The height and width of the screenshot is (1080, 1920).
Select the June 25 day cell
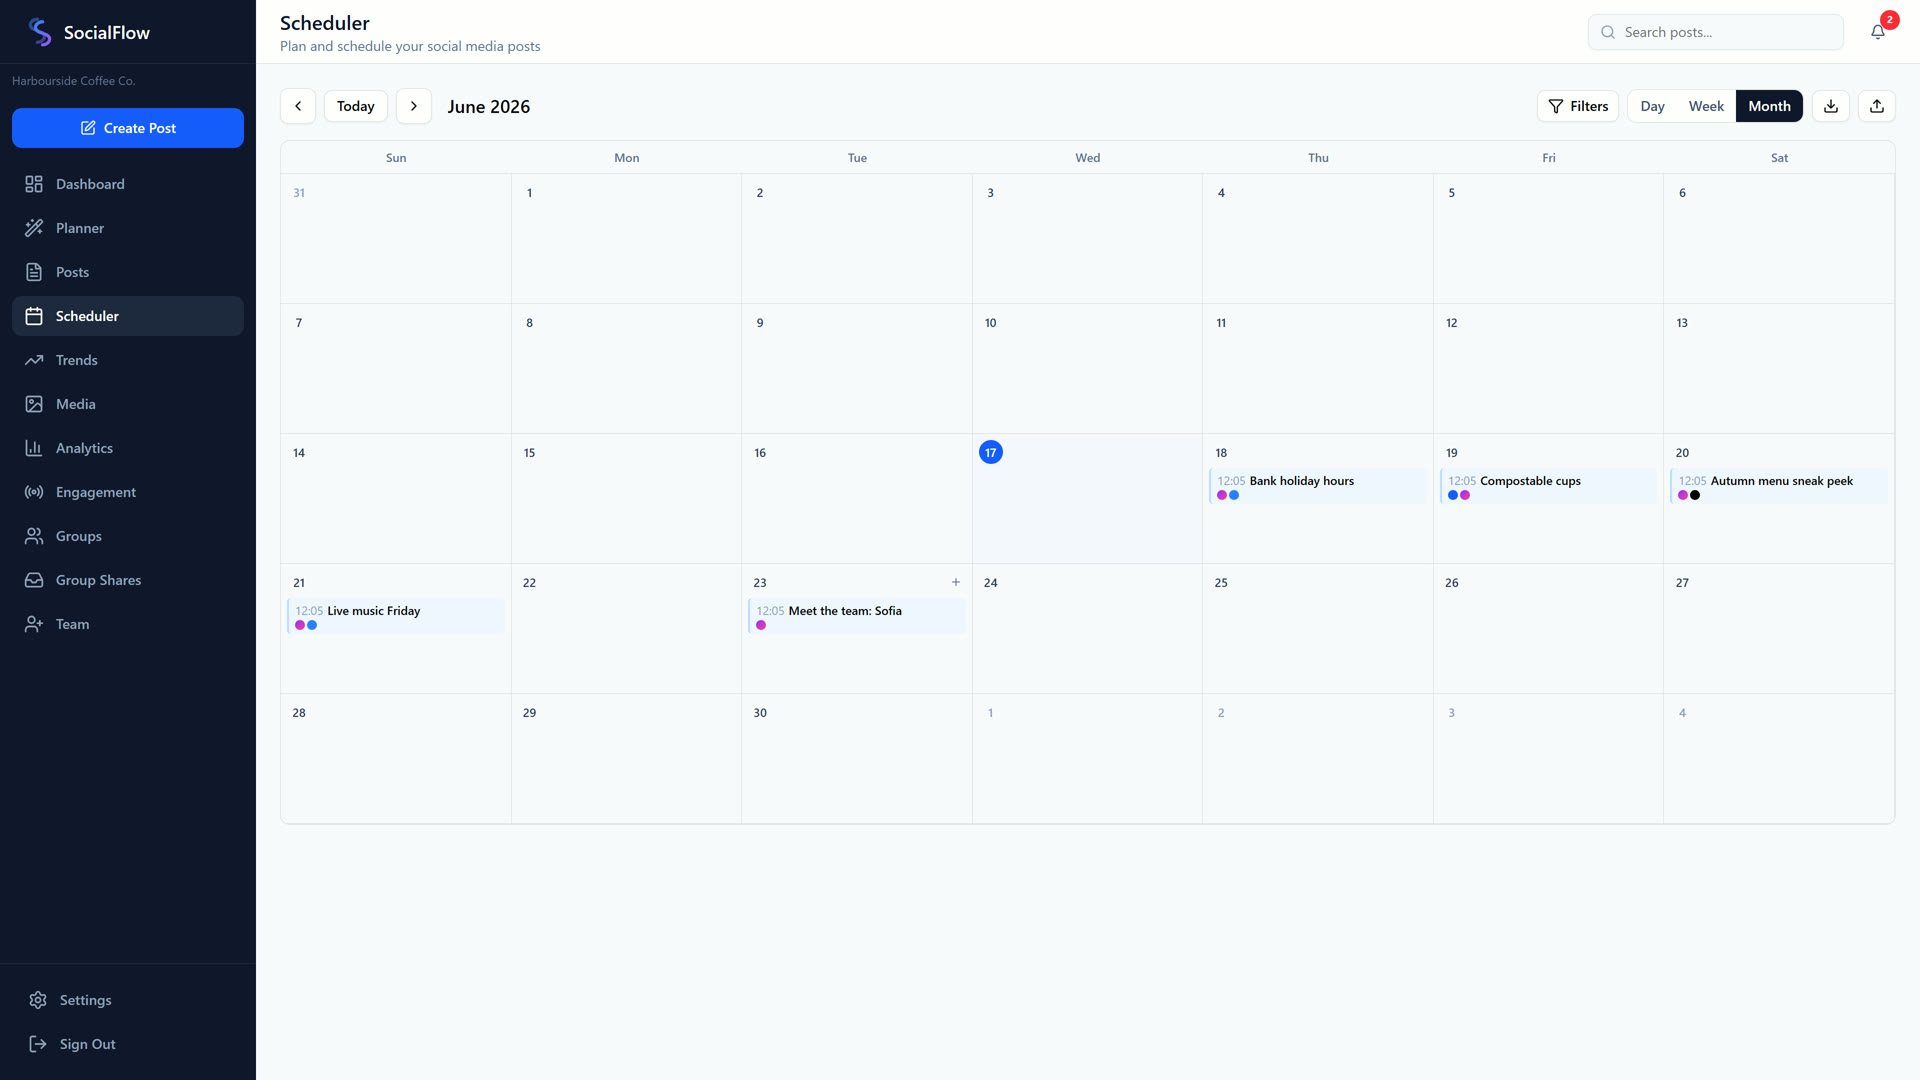pos(1317,629)
